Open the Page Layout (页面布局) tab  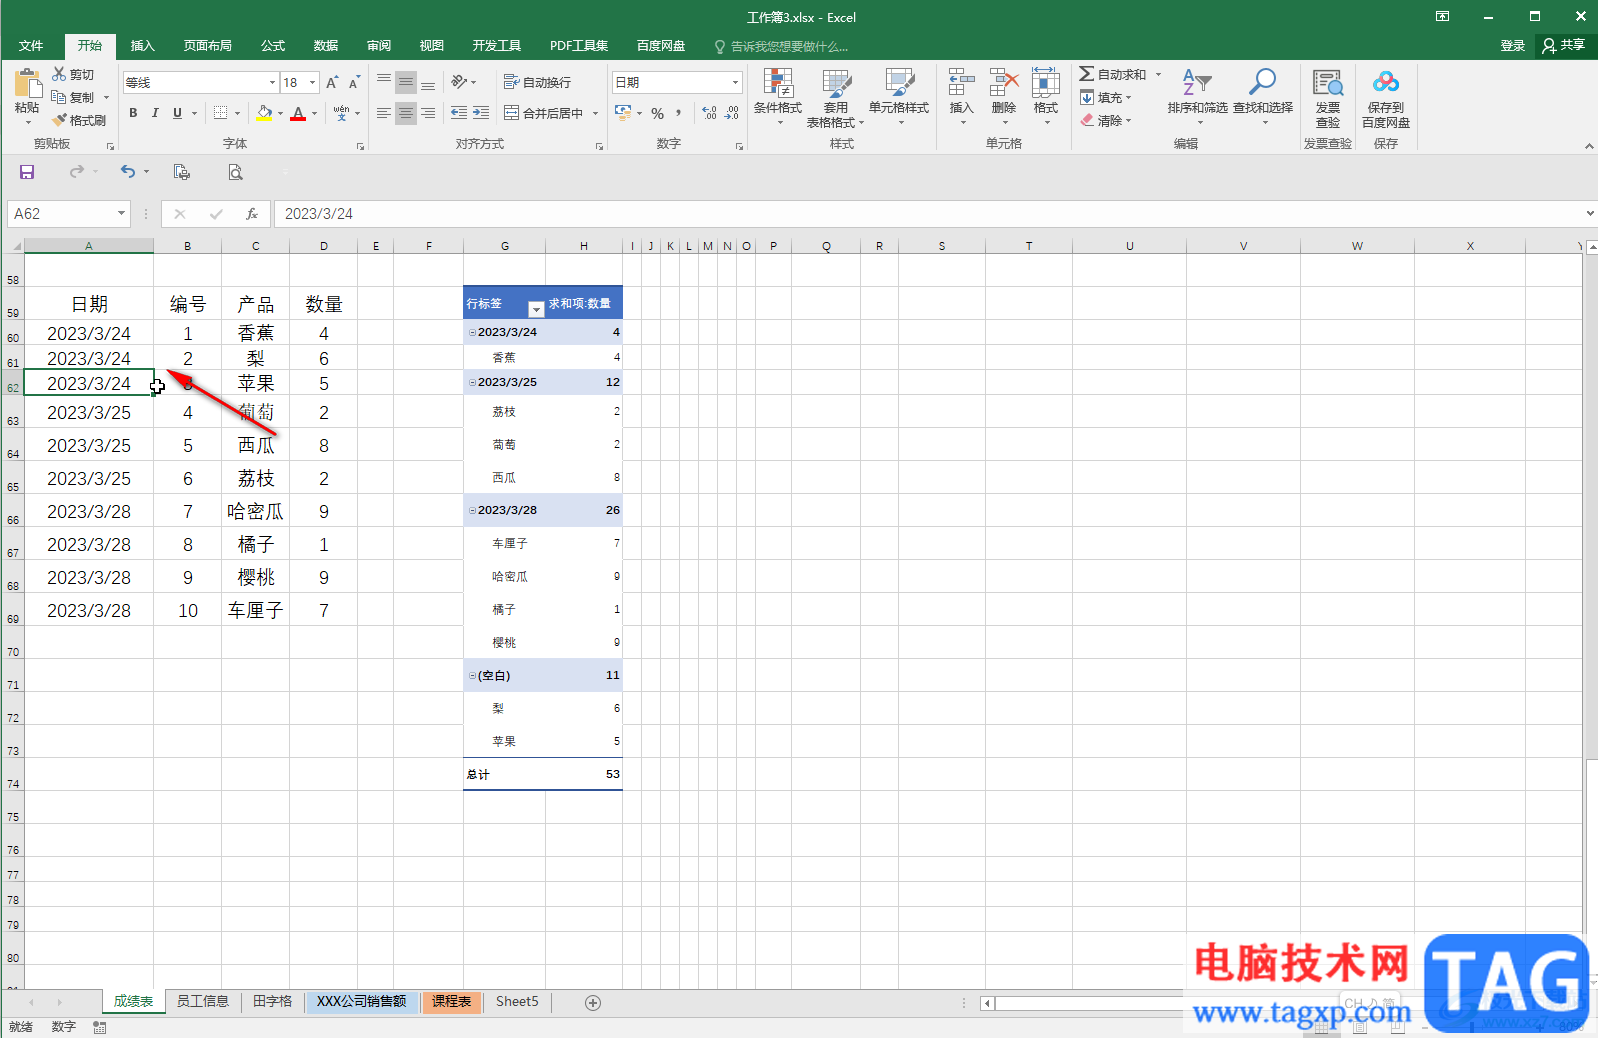click(207, 46)
